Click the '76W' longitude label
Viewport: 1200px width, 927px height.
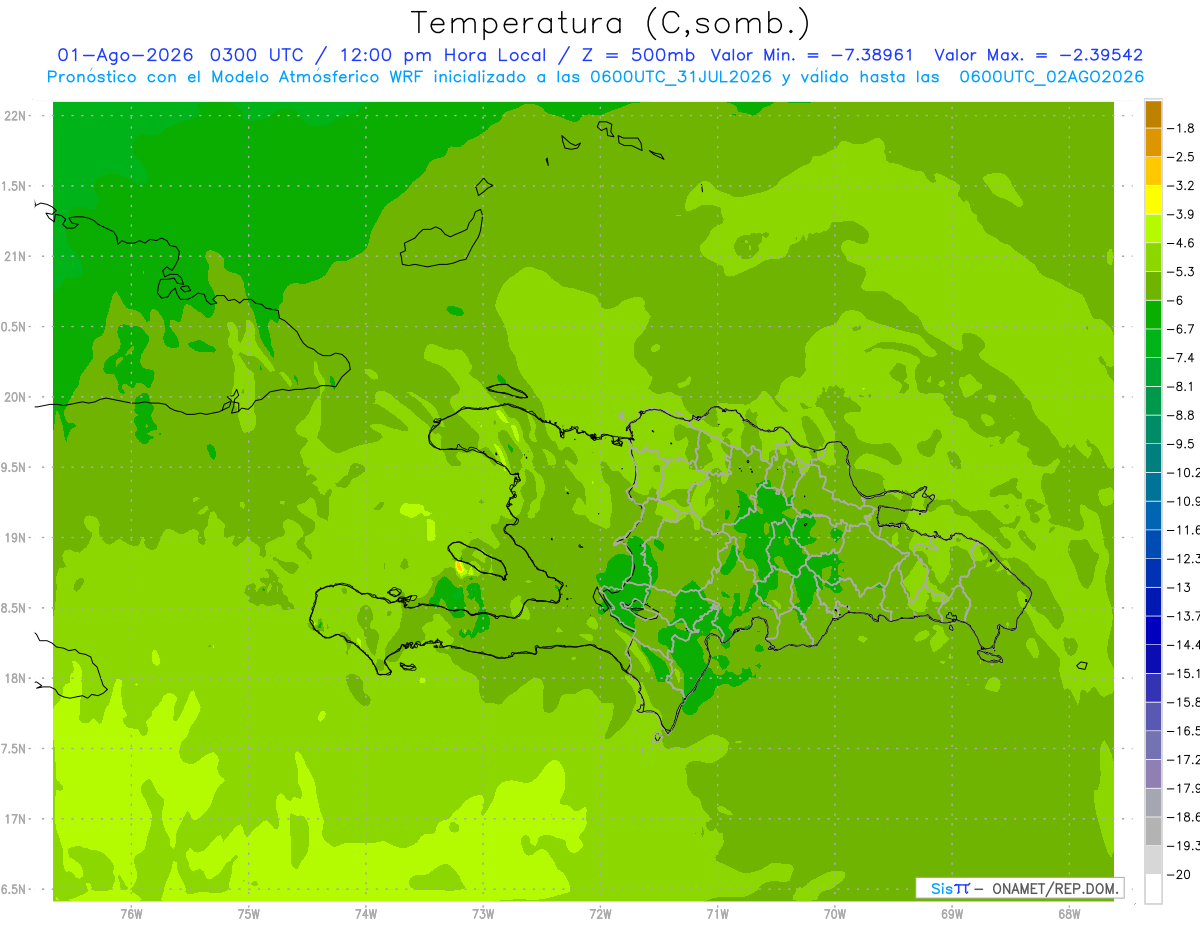click(131, 913)
